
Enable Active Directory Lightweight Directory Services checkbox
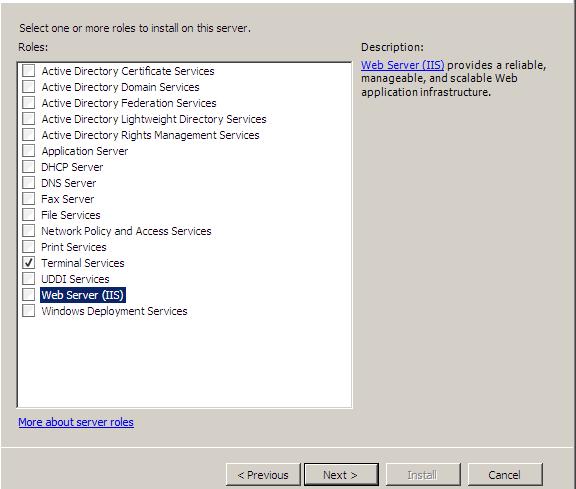point(28,119)
